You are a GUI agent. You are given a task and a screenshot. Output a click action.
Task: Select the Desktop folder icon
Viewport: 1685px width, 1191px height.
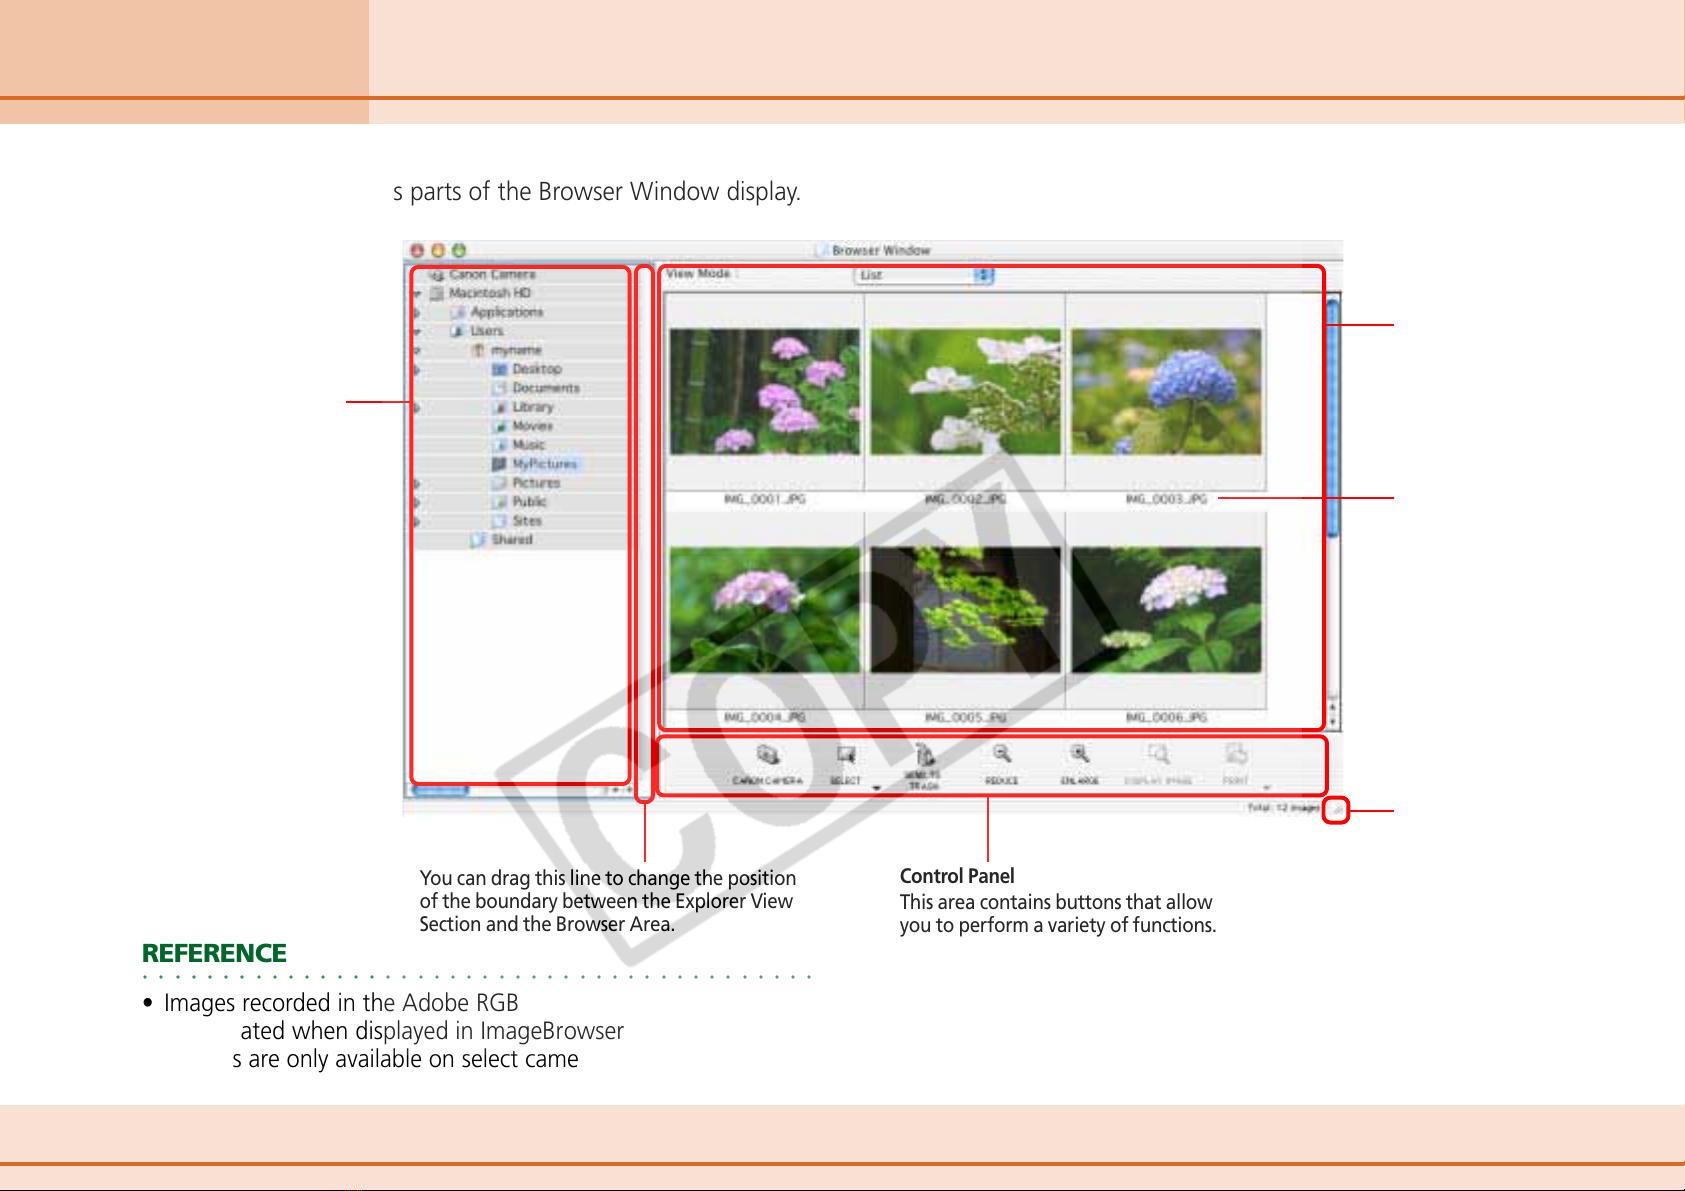pos(500,369)
